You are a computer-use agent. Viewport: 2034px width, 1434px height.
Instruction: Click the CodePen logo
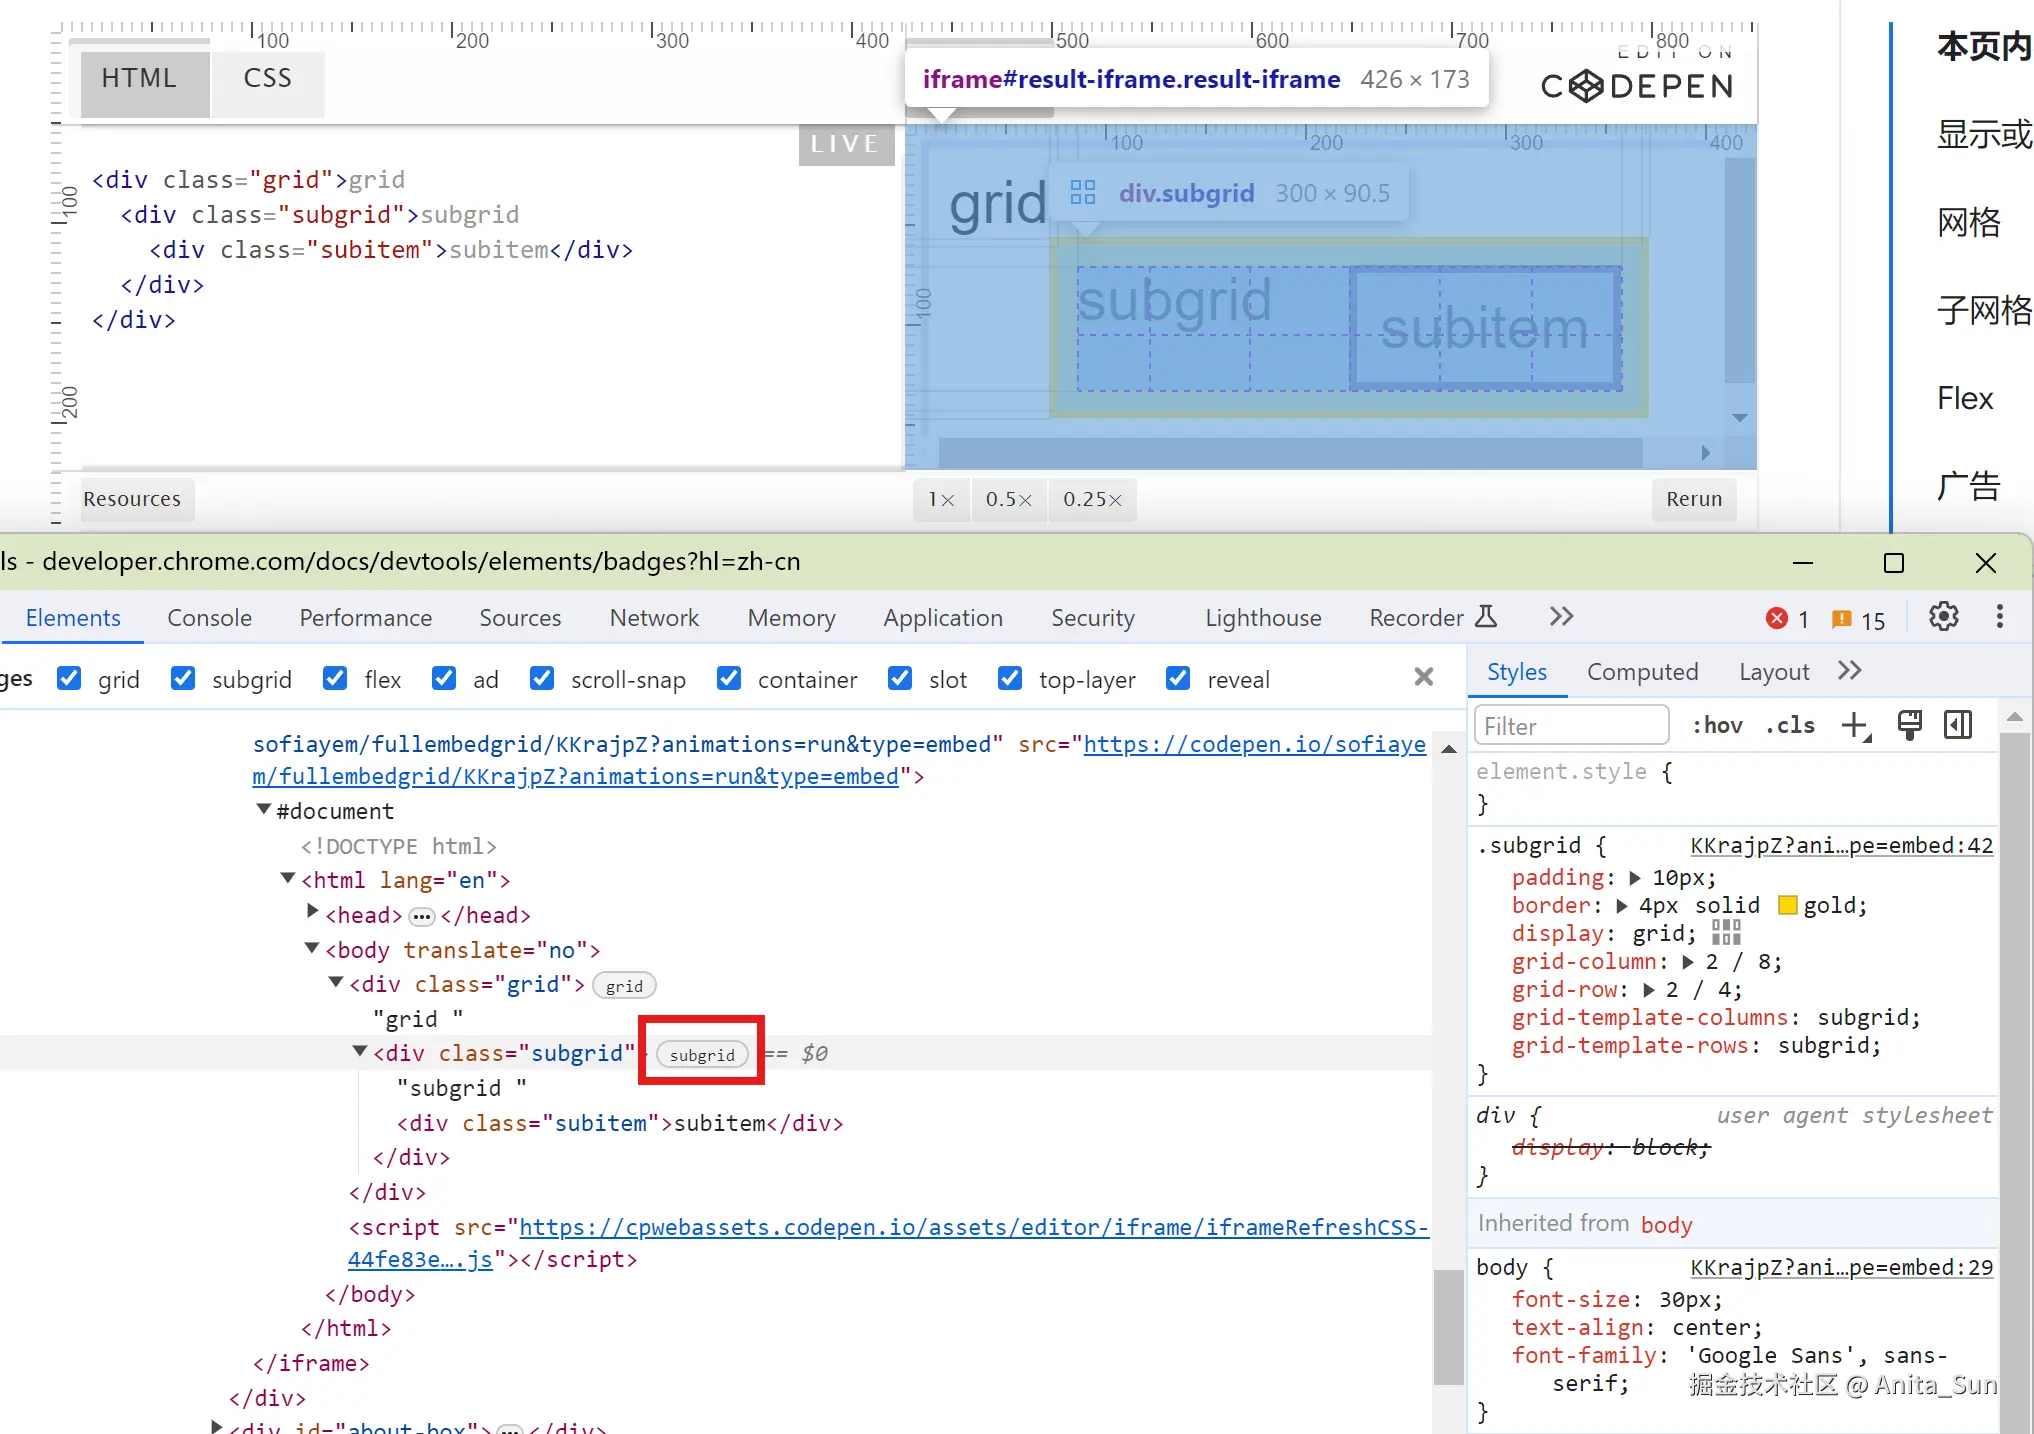pyautogui.click(x=1637, y=86)
